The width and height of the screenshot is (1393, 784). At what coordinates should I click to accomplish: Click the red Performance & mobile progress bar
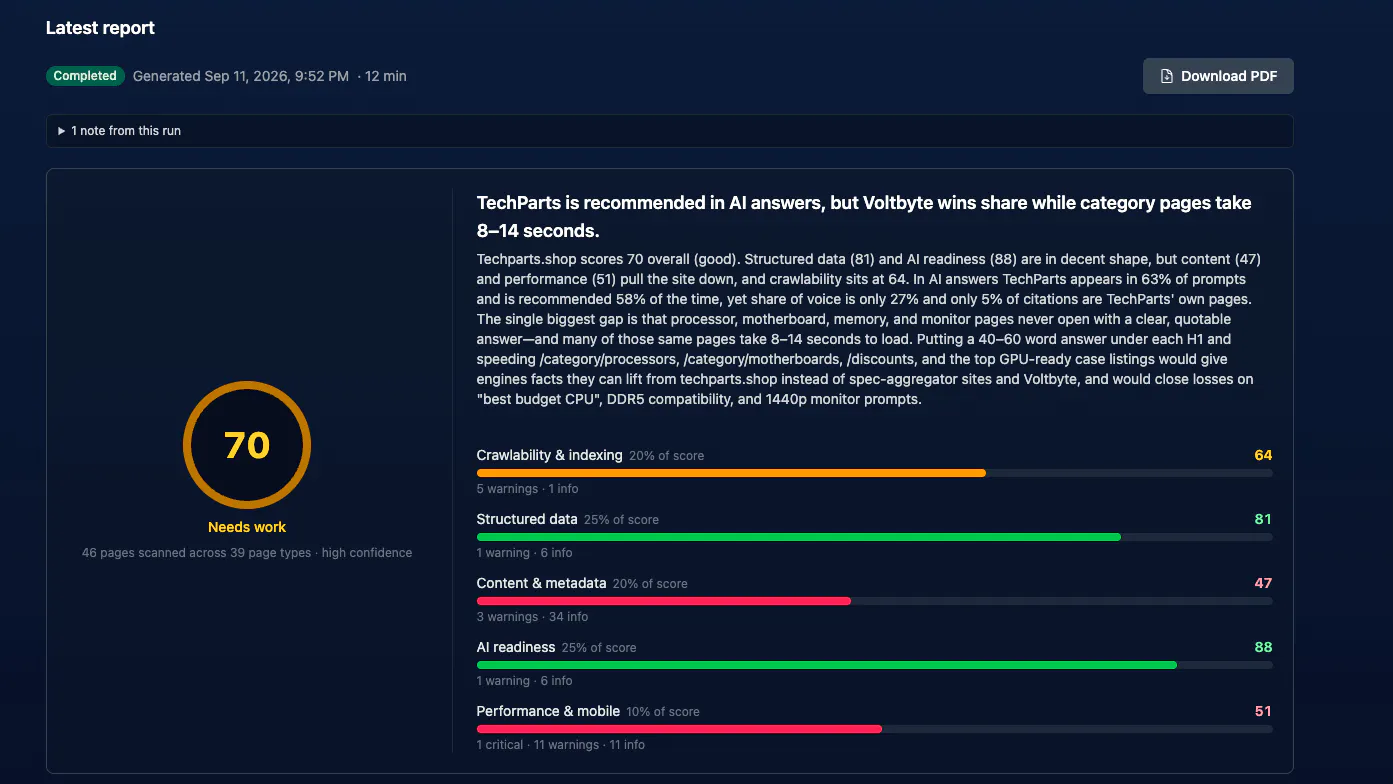[679, 729]
